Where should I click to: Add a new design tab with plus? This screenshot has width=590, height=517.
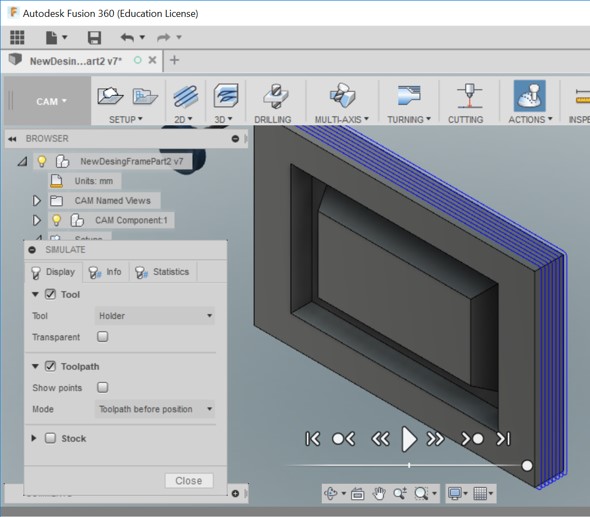175,60
